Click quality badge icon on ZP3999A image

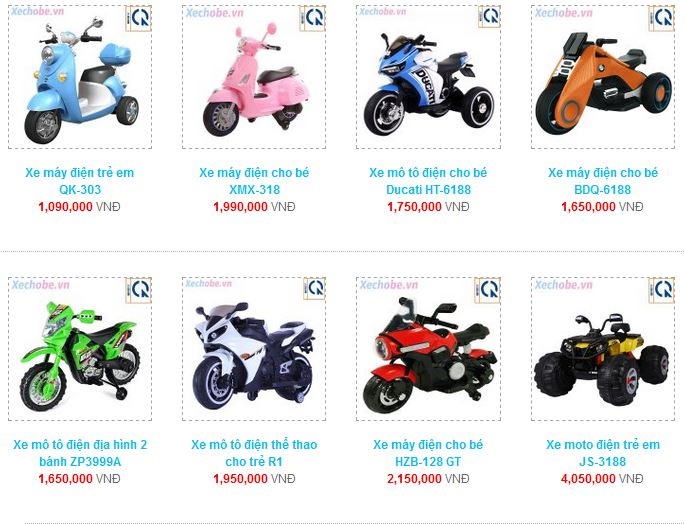(x=138, y=290)
